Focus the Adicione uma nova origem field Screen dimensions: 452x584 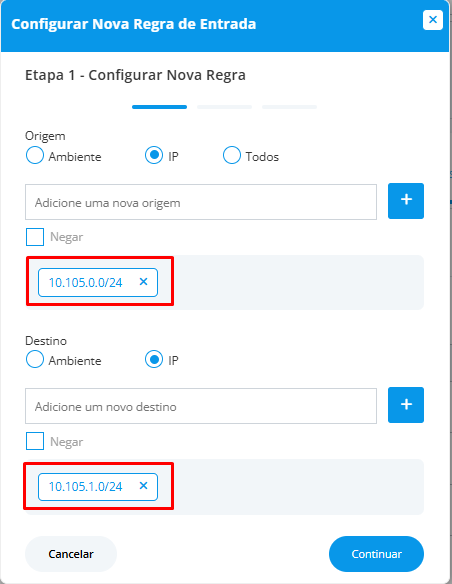(x=201, y=202)
